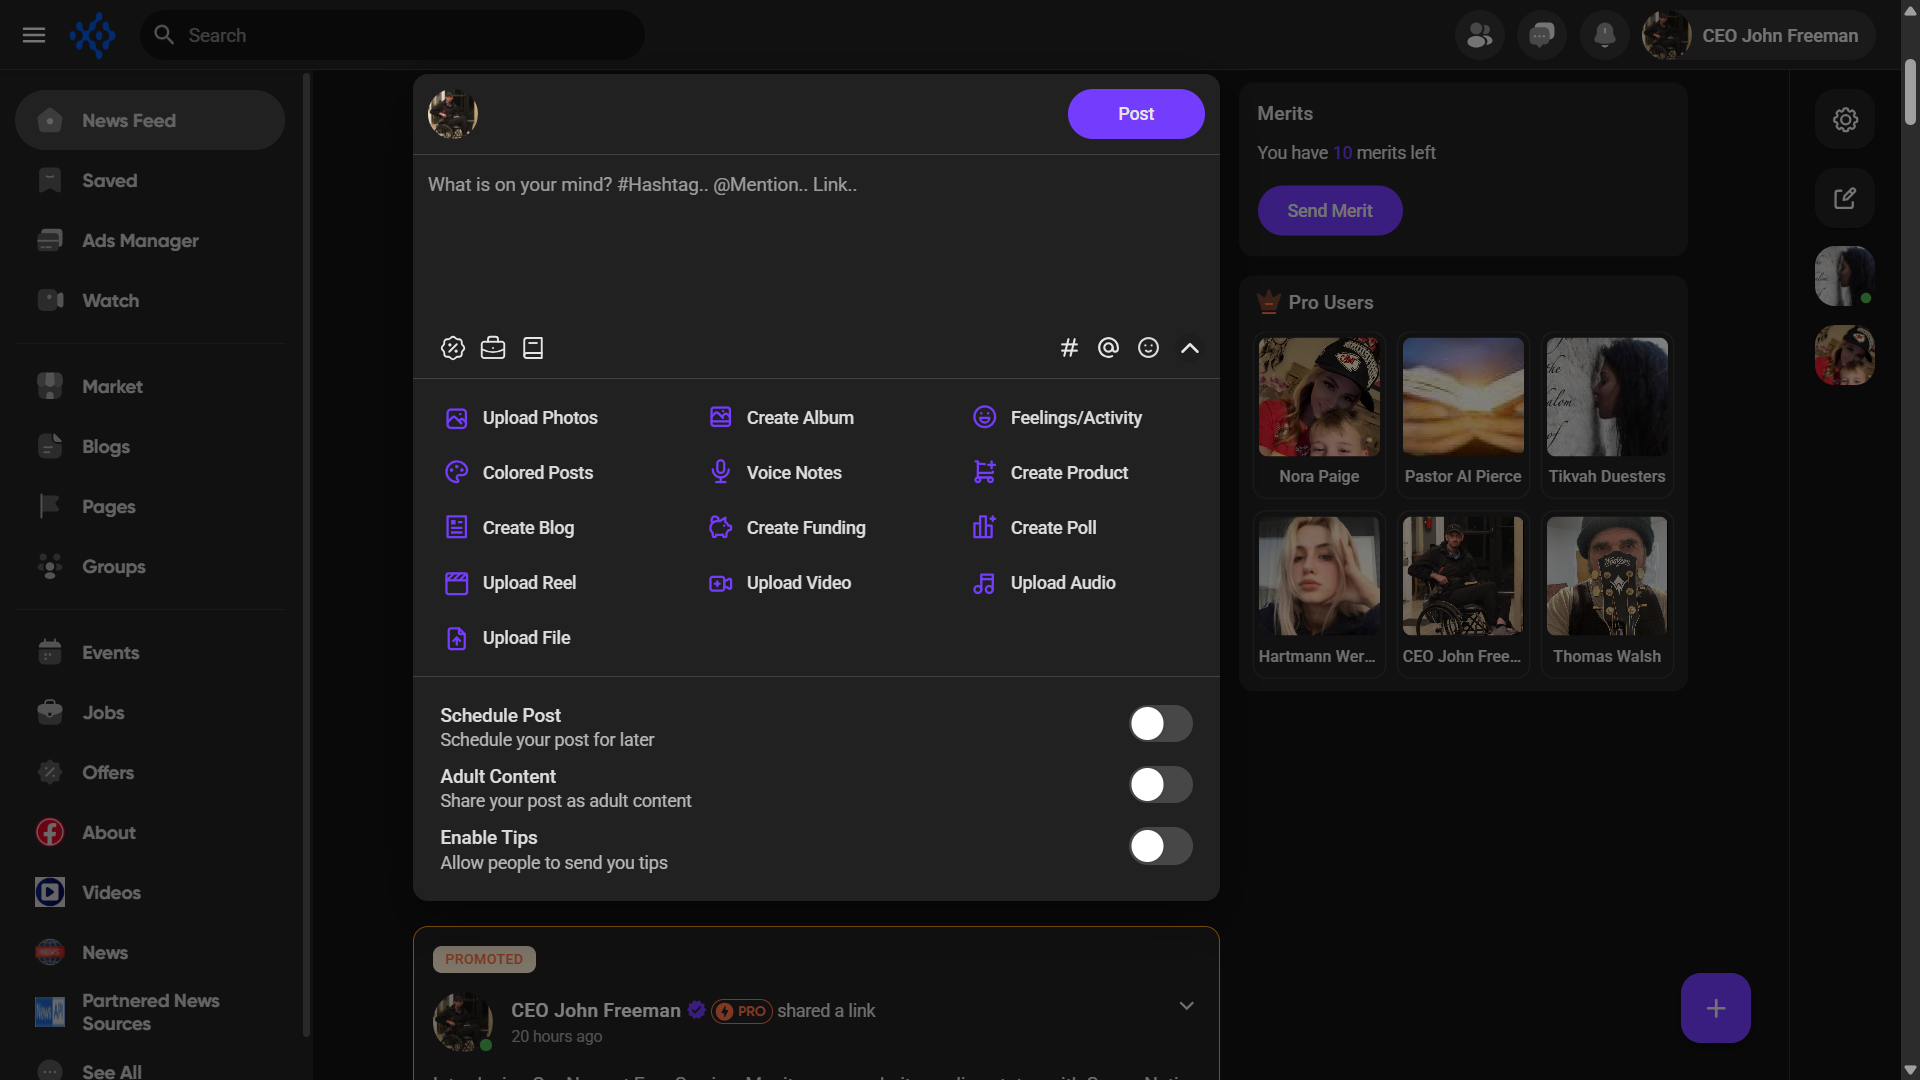Enable the Schedule Post toggle
This screenshot has height=1080, width=1920.
click(1160, 724)
